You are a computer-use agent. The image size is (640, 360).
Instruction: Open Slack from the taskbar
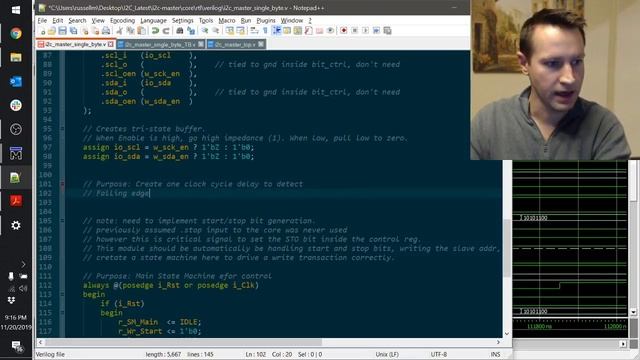click(x=16, y=105)
